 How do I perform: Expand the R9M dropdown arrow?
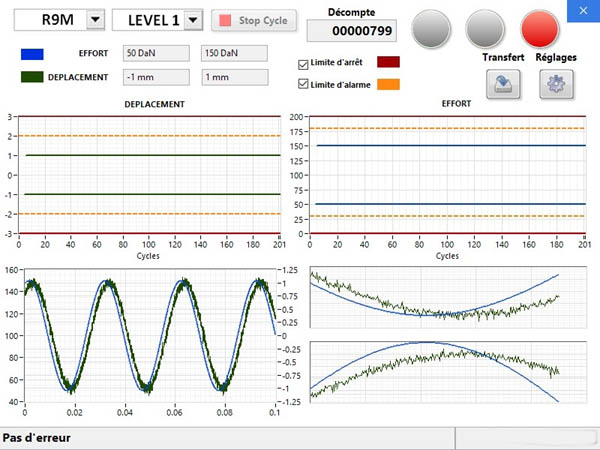point(95,19)
